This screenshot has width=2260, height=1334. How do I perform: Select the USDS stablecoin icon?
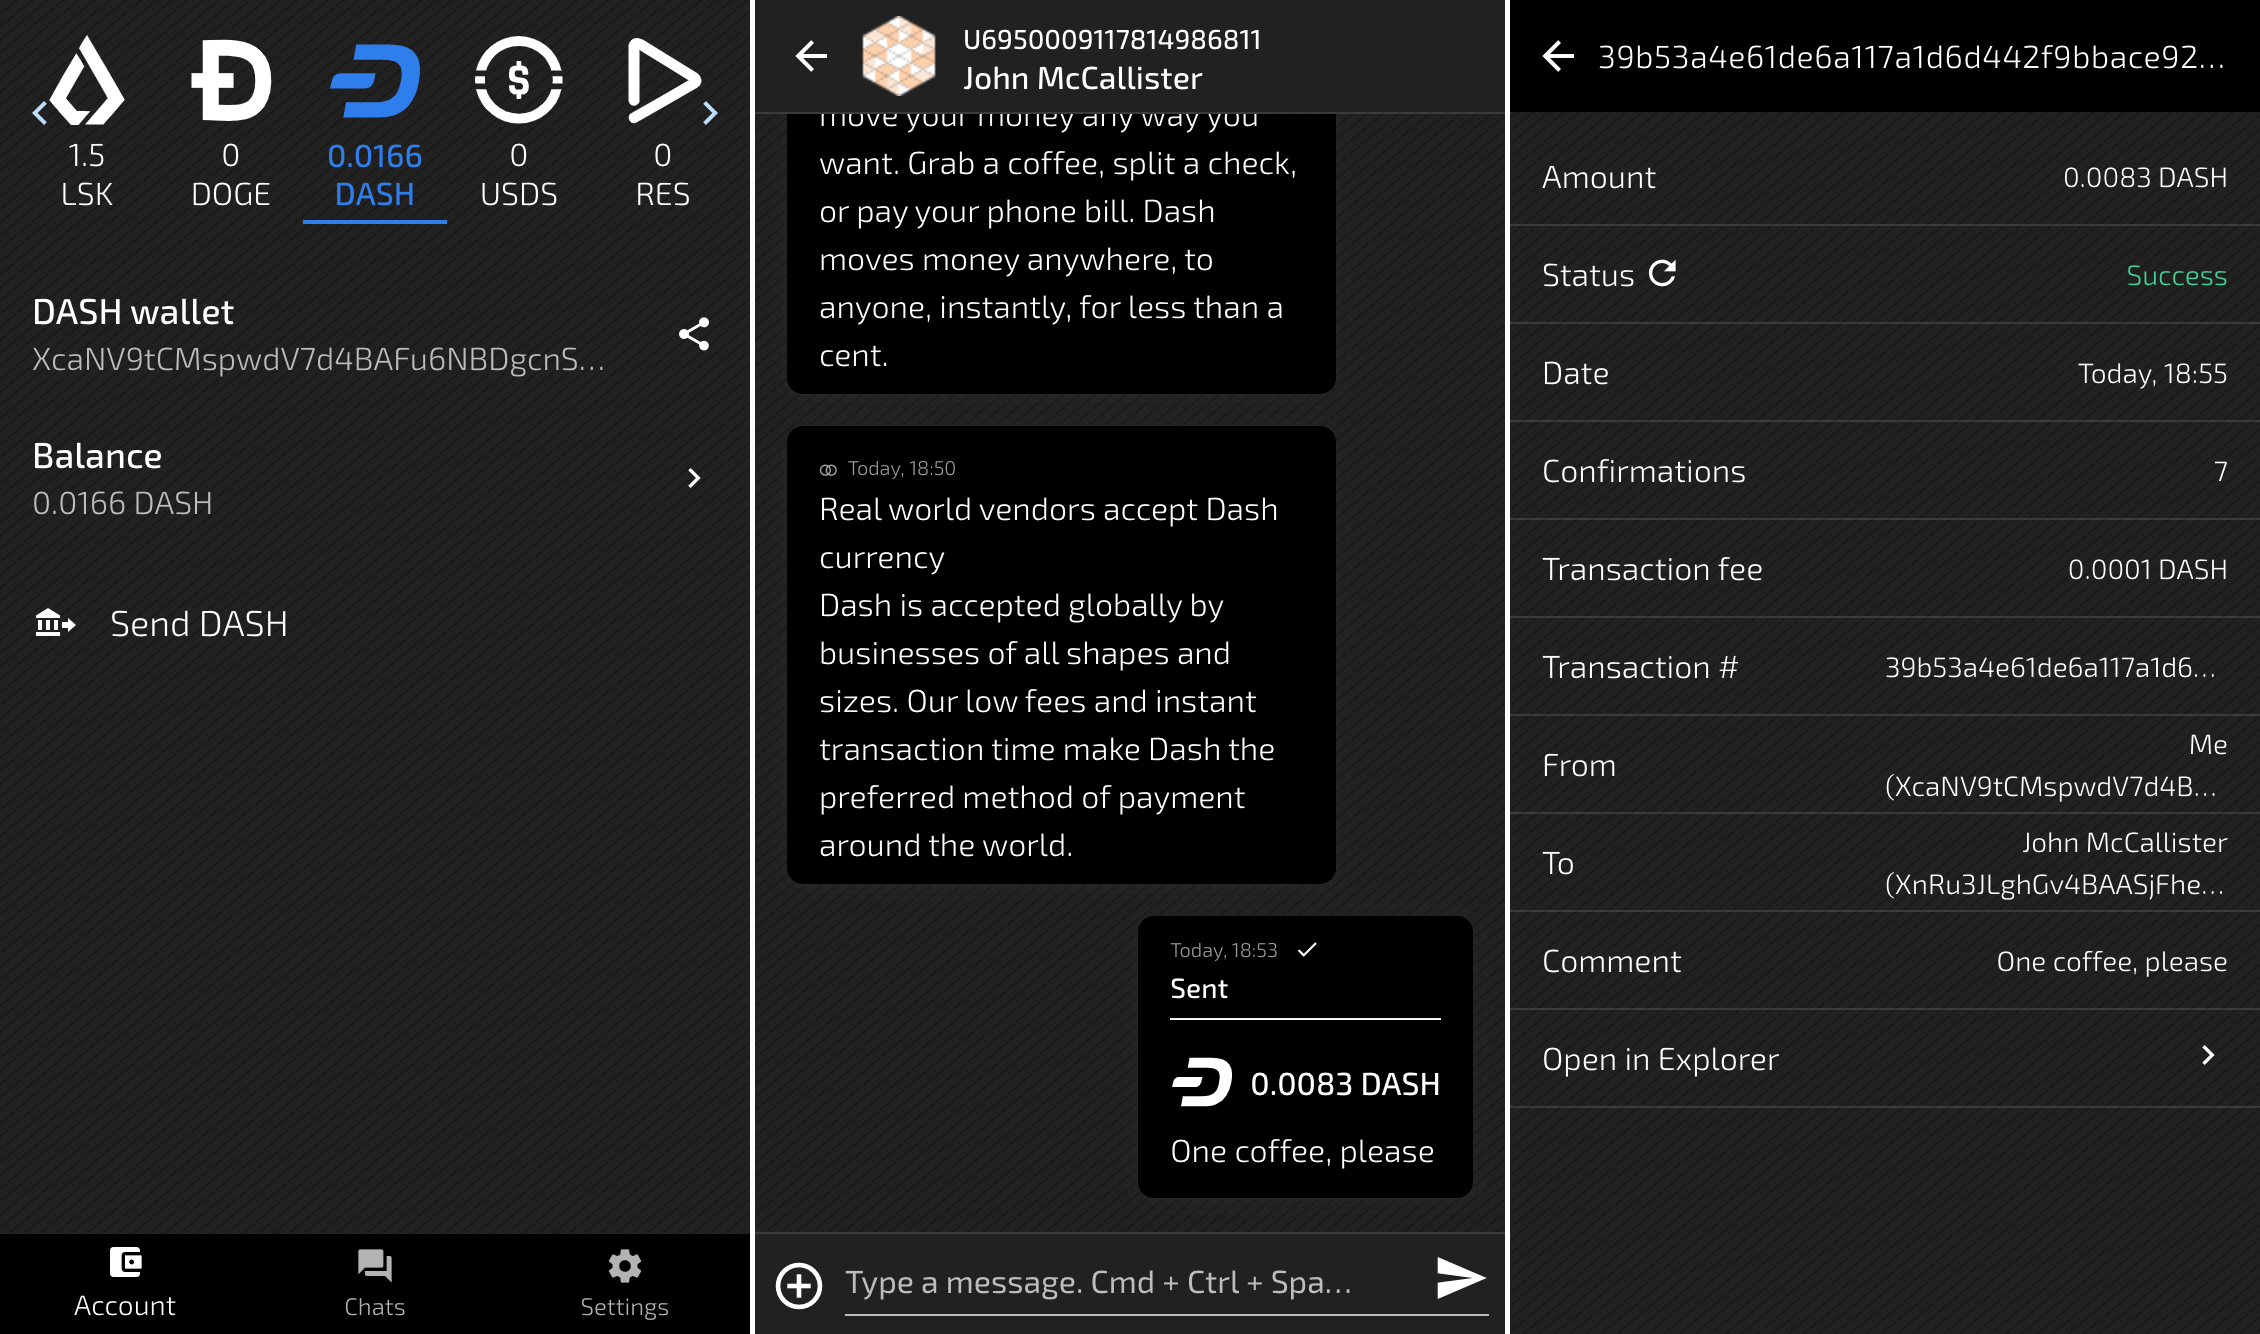click(518, 80)
